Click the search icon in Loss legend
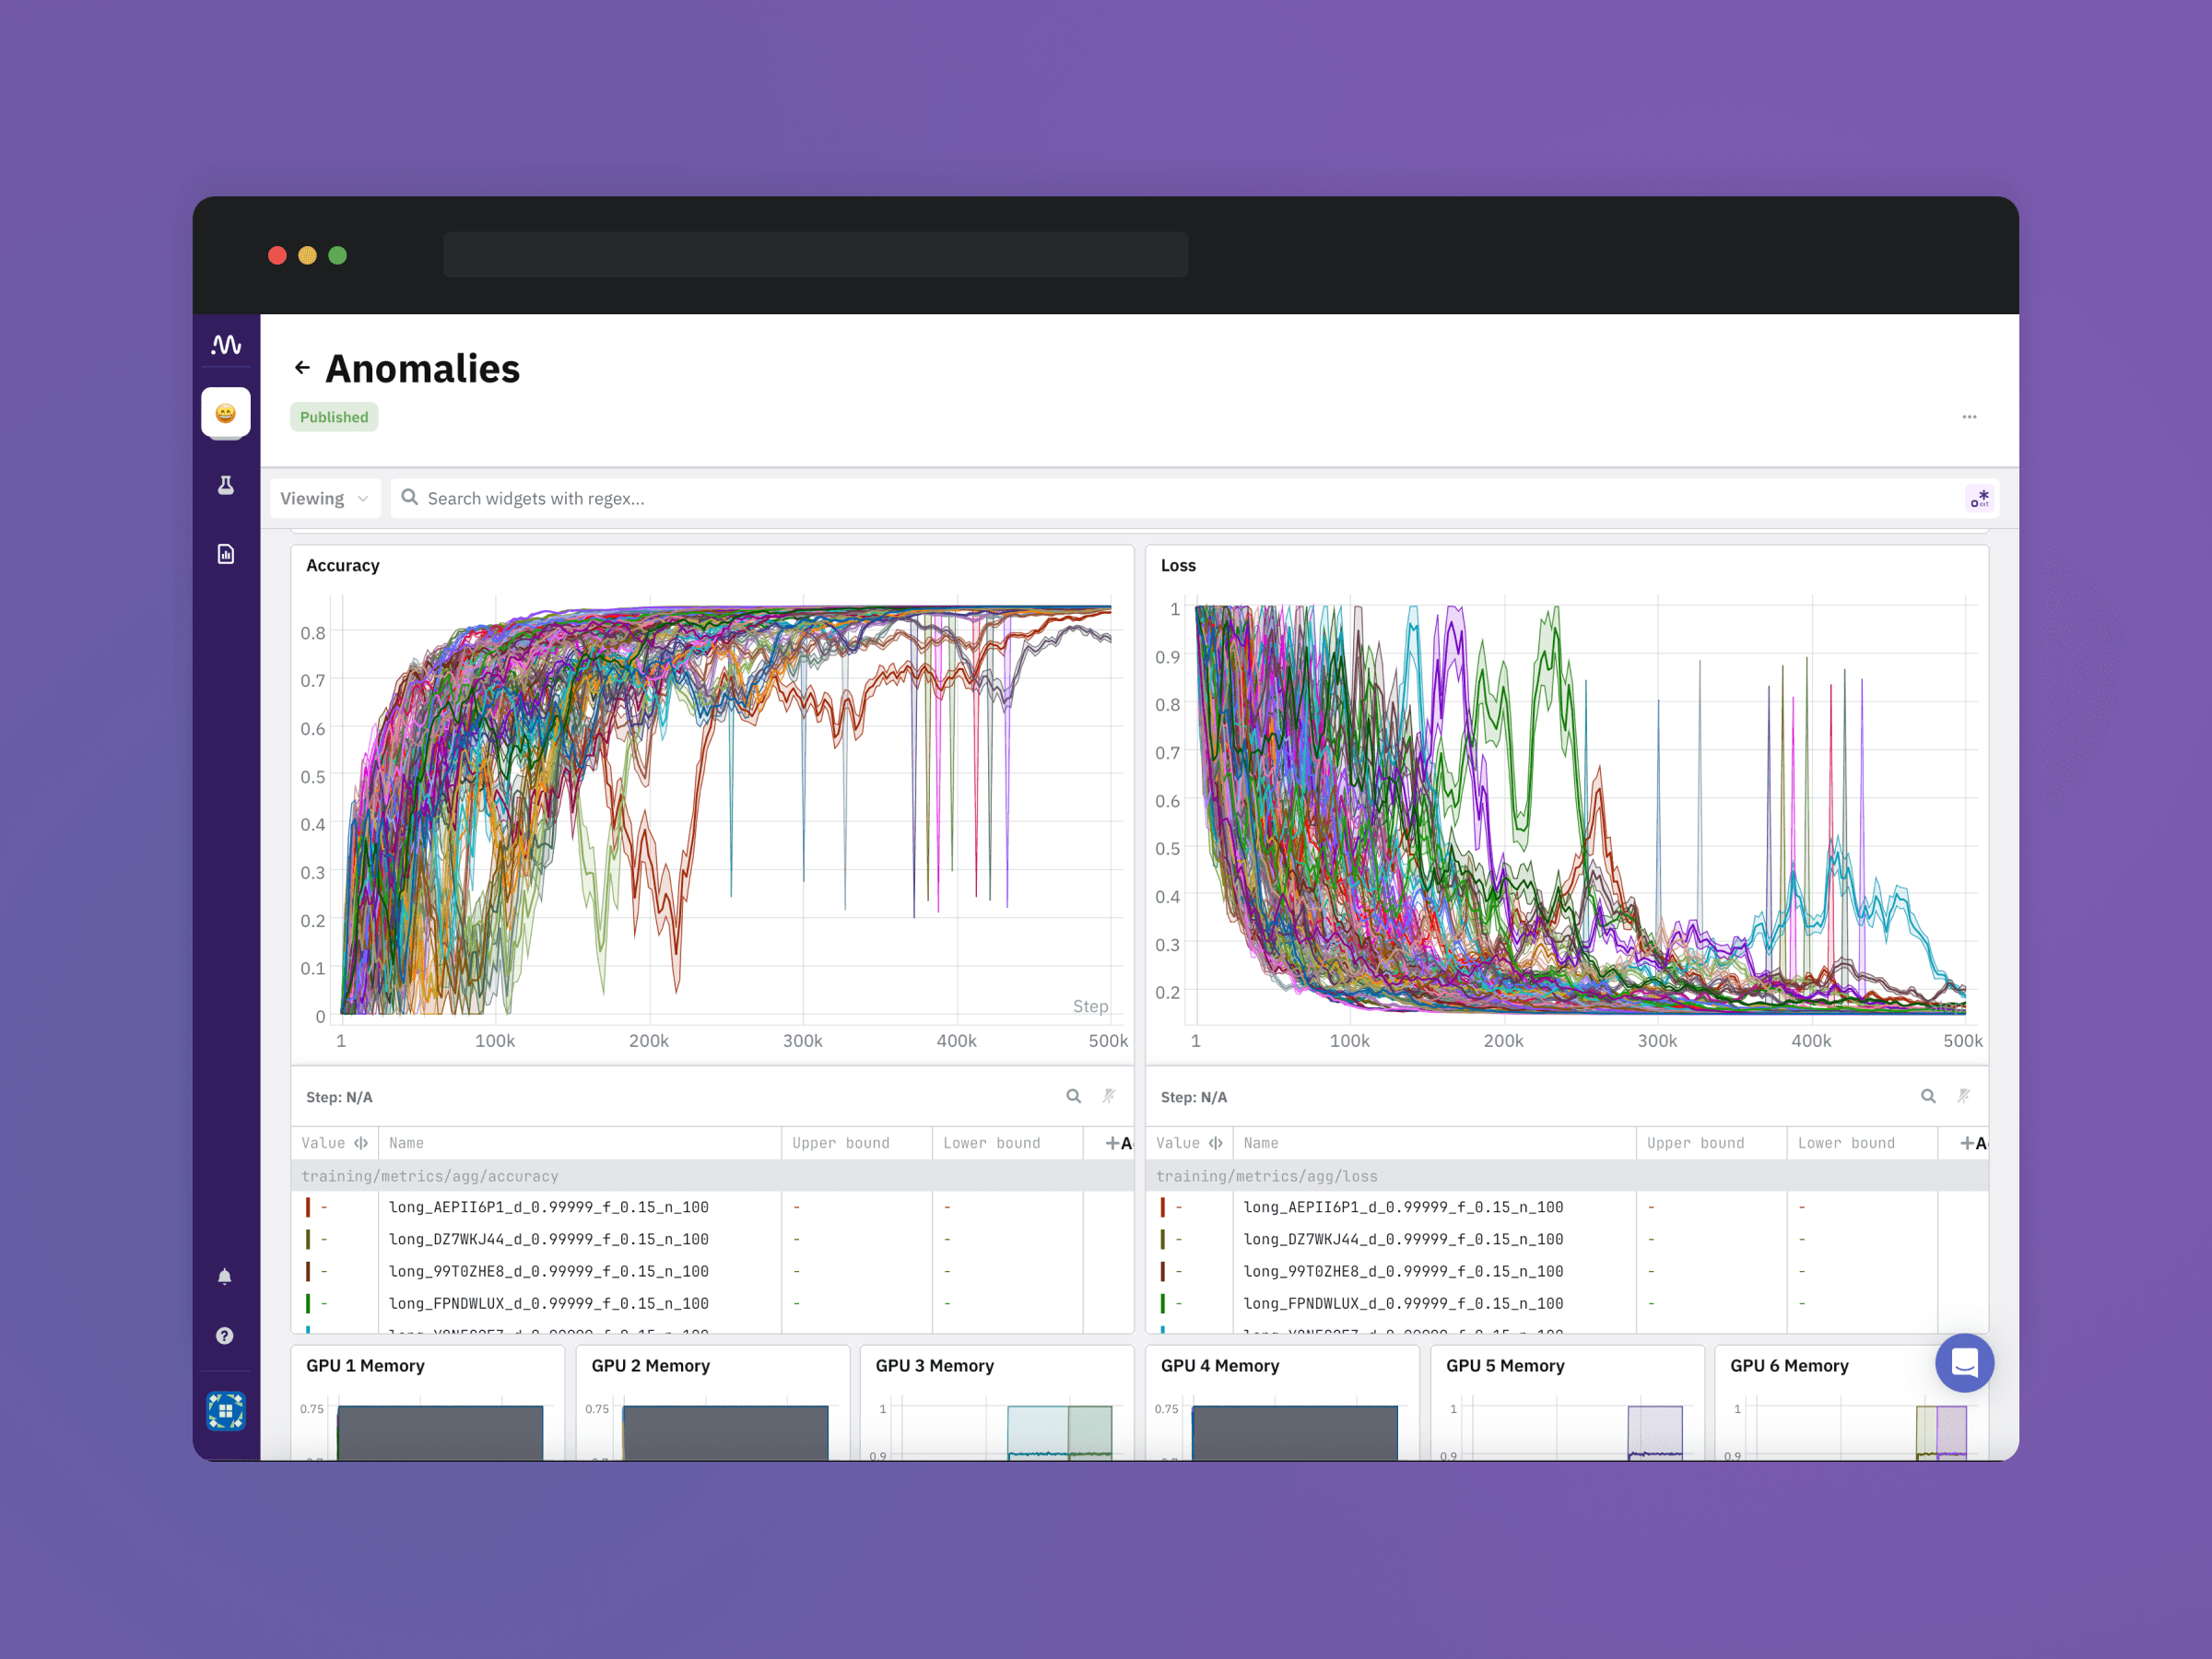The width and height of the screenshot is (2212, 1659). (x=1928, y=1096)
